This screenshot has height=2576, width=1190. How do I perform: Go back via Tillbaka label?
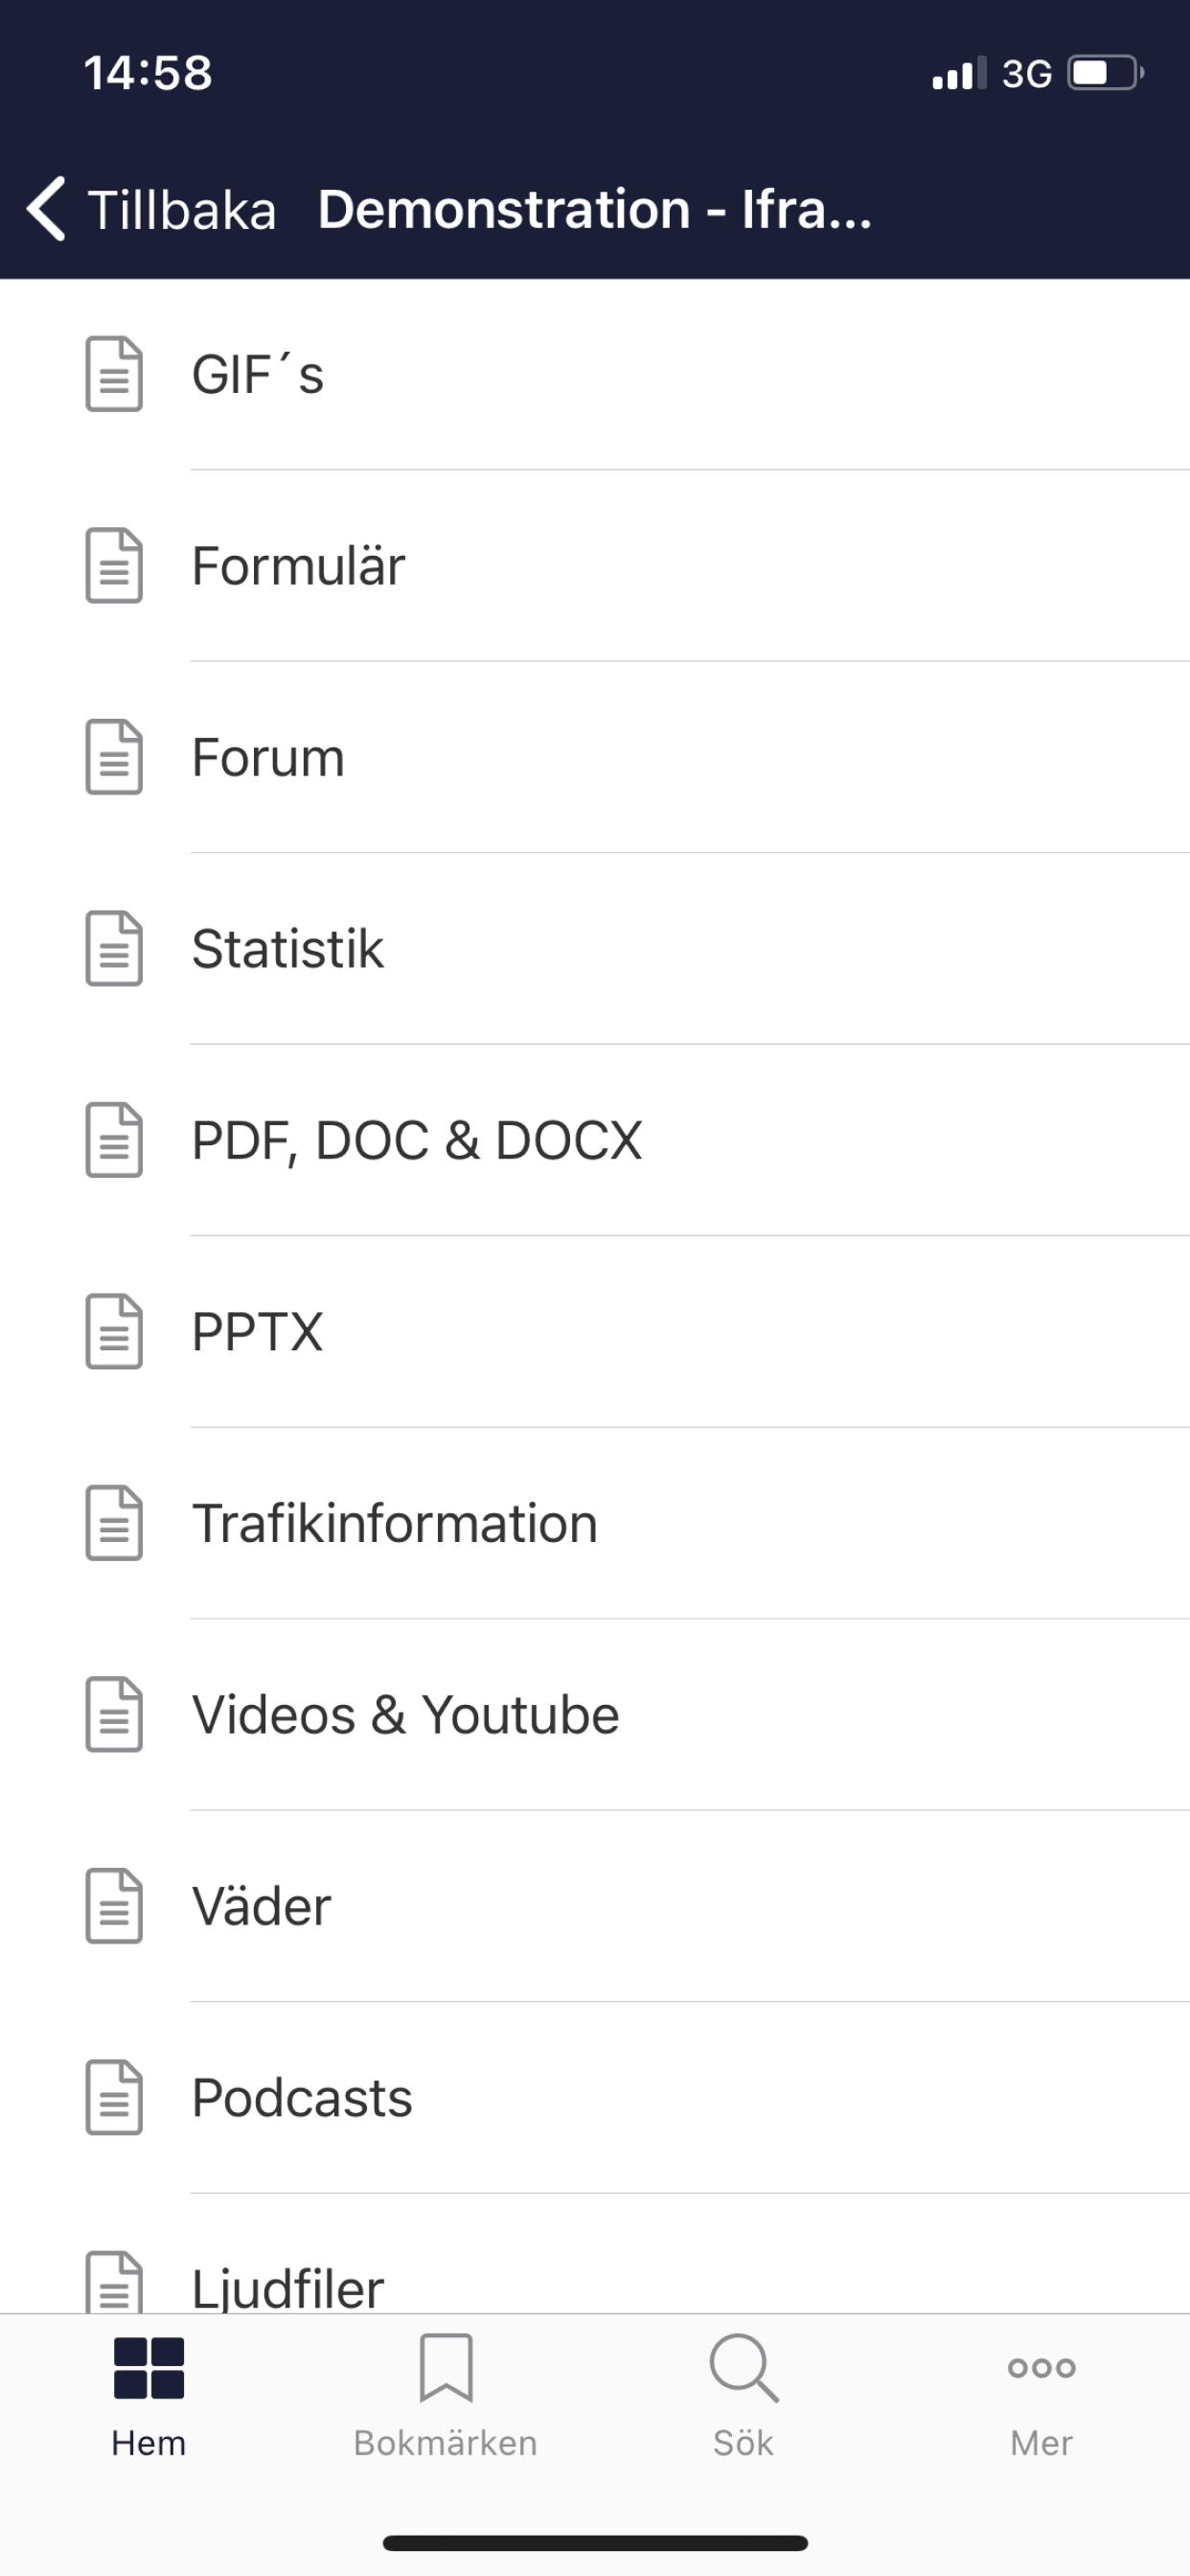click(182, 210)
